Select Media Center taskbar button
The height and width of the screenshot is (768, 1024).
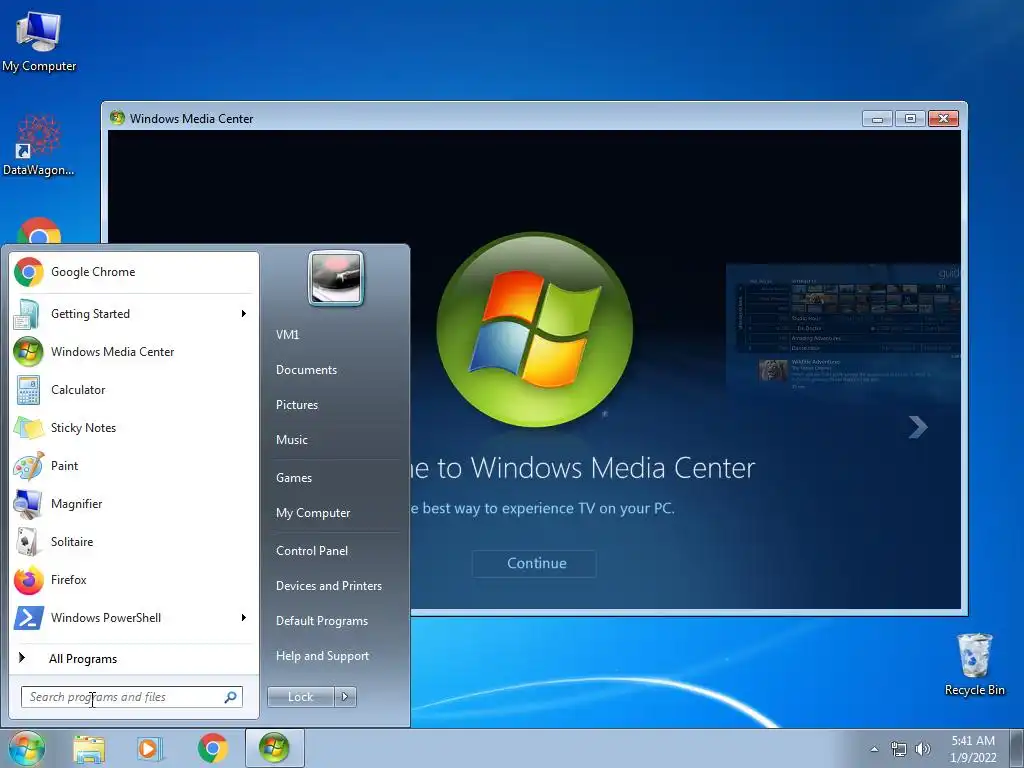pos(274,748)
